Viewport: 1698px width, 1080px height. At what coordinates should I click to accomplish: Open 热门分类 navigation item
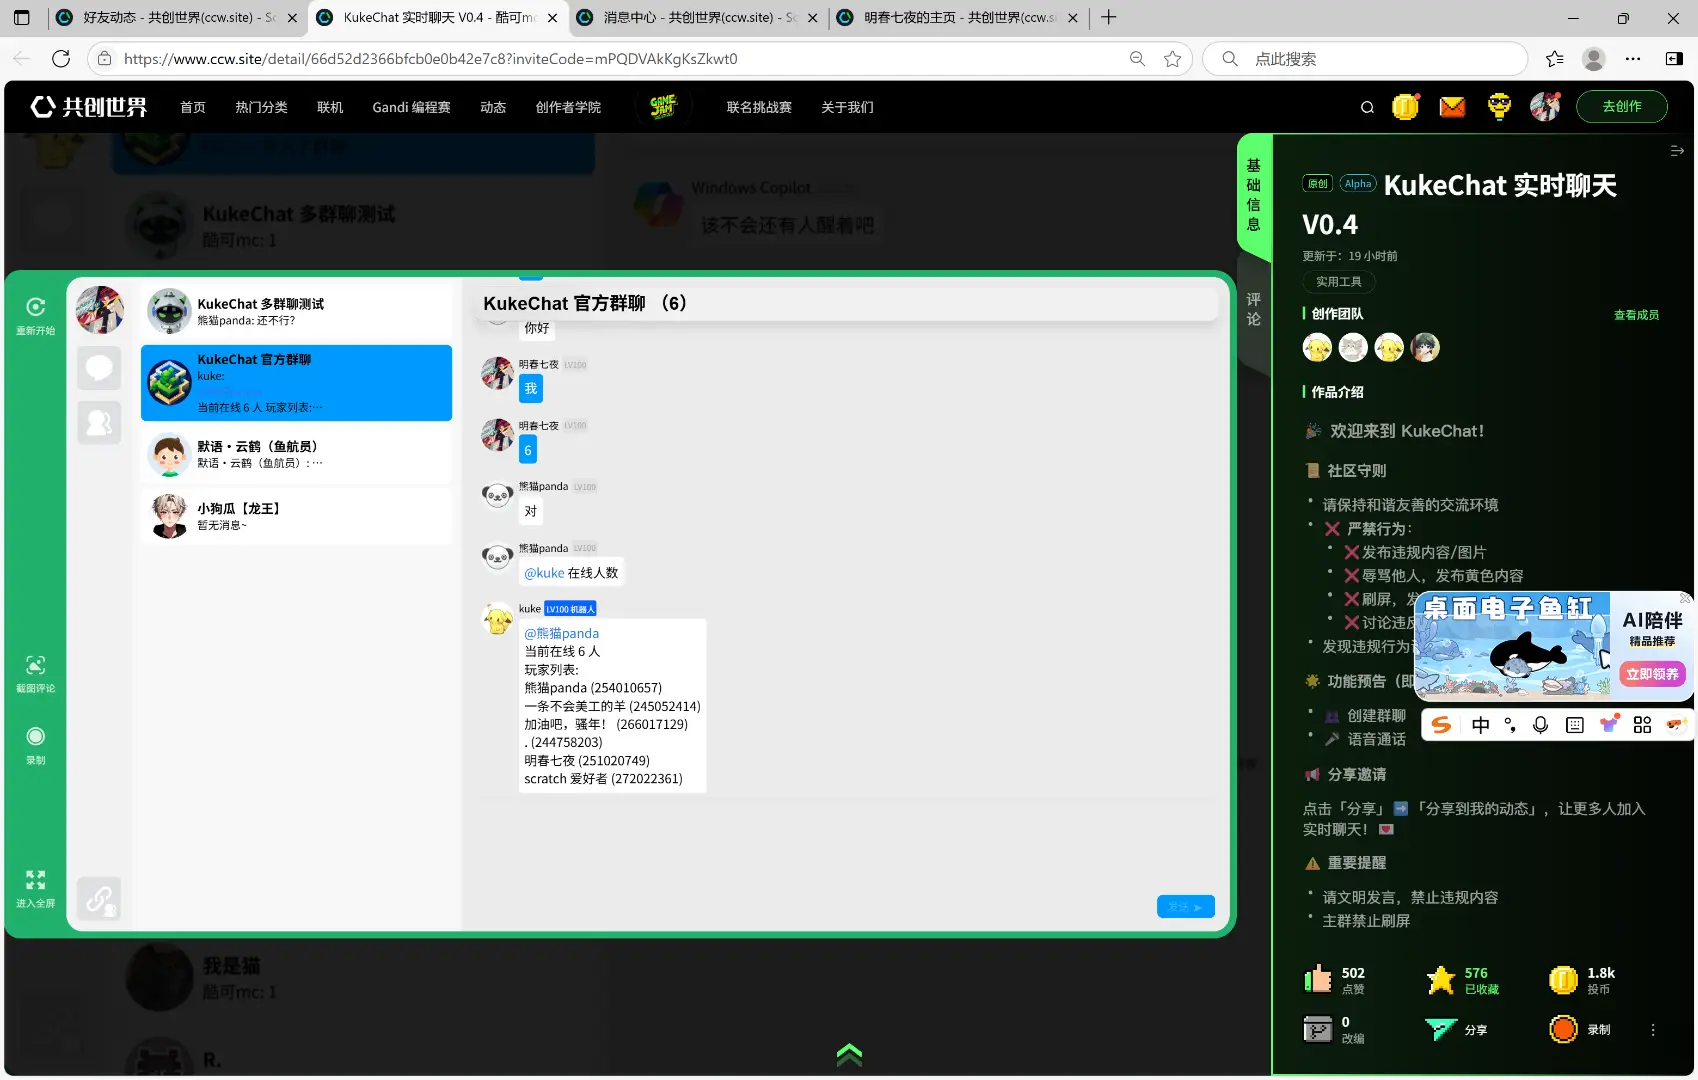pos(261,107)
